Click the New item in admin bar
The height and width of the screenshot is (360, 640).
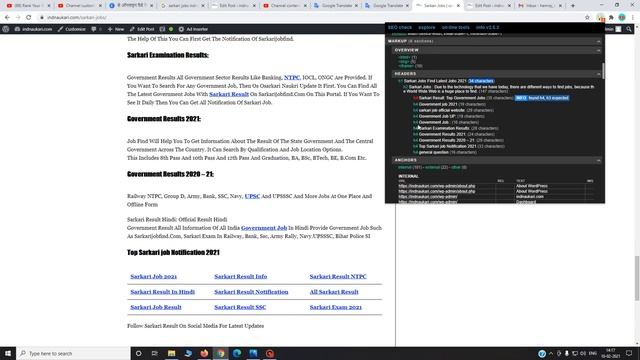point(116,29)
